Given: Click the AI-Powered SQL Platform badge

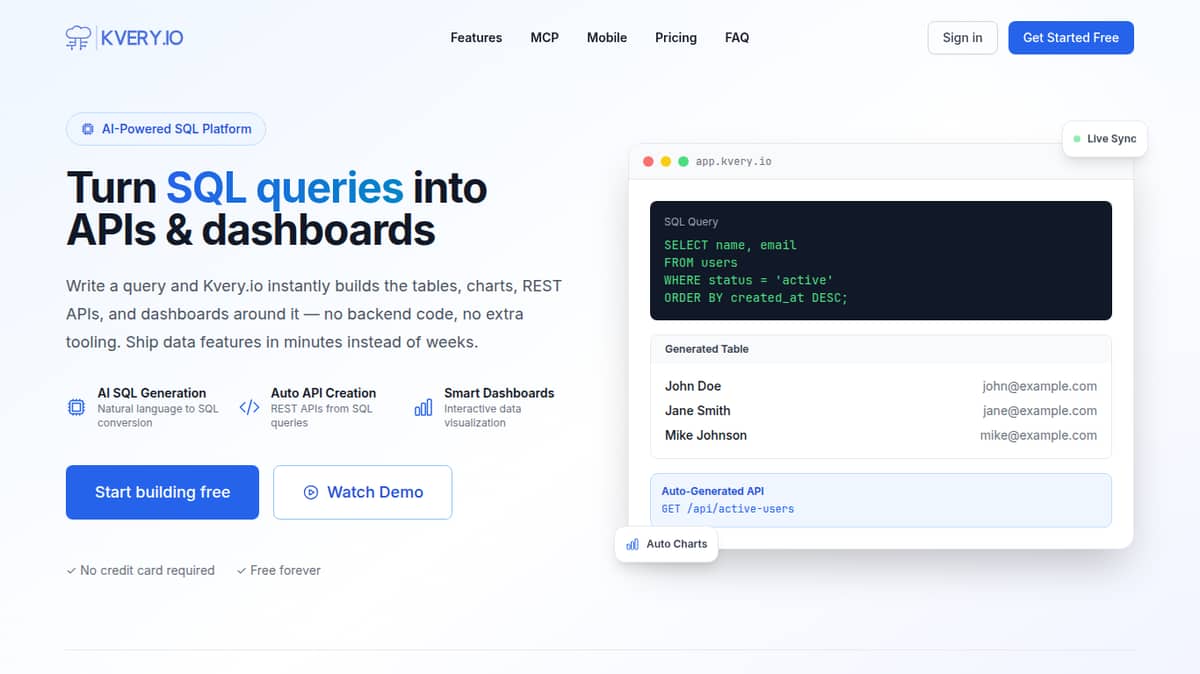Looking at the screenshot, I should (166, 129).
